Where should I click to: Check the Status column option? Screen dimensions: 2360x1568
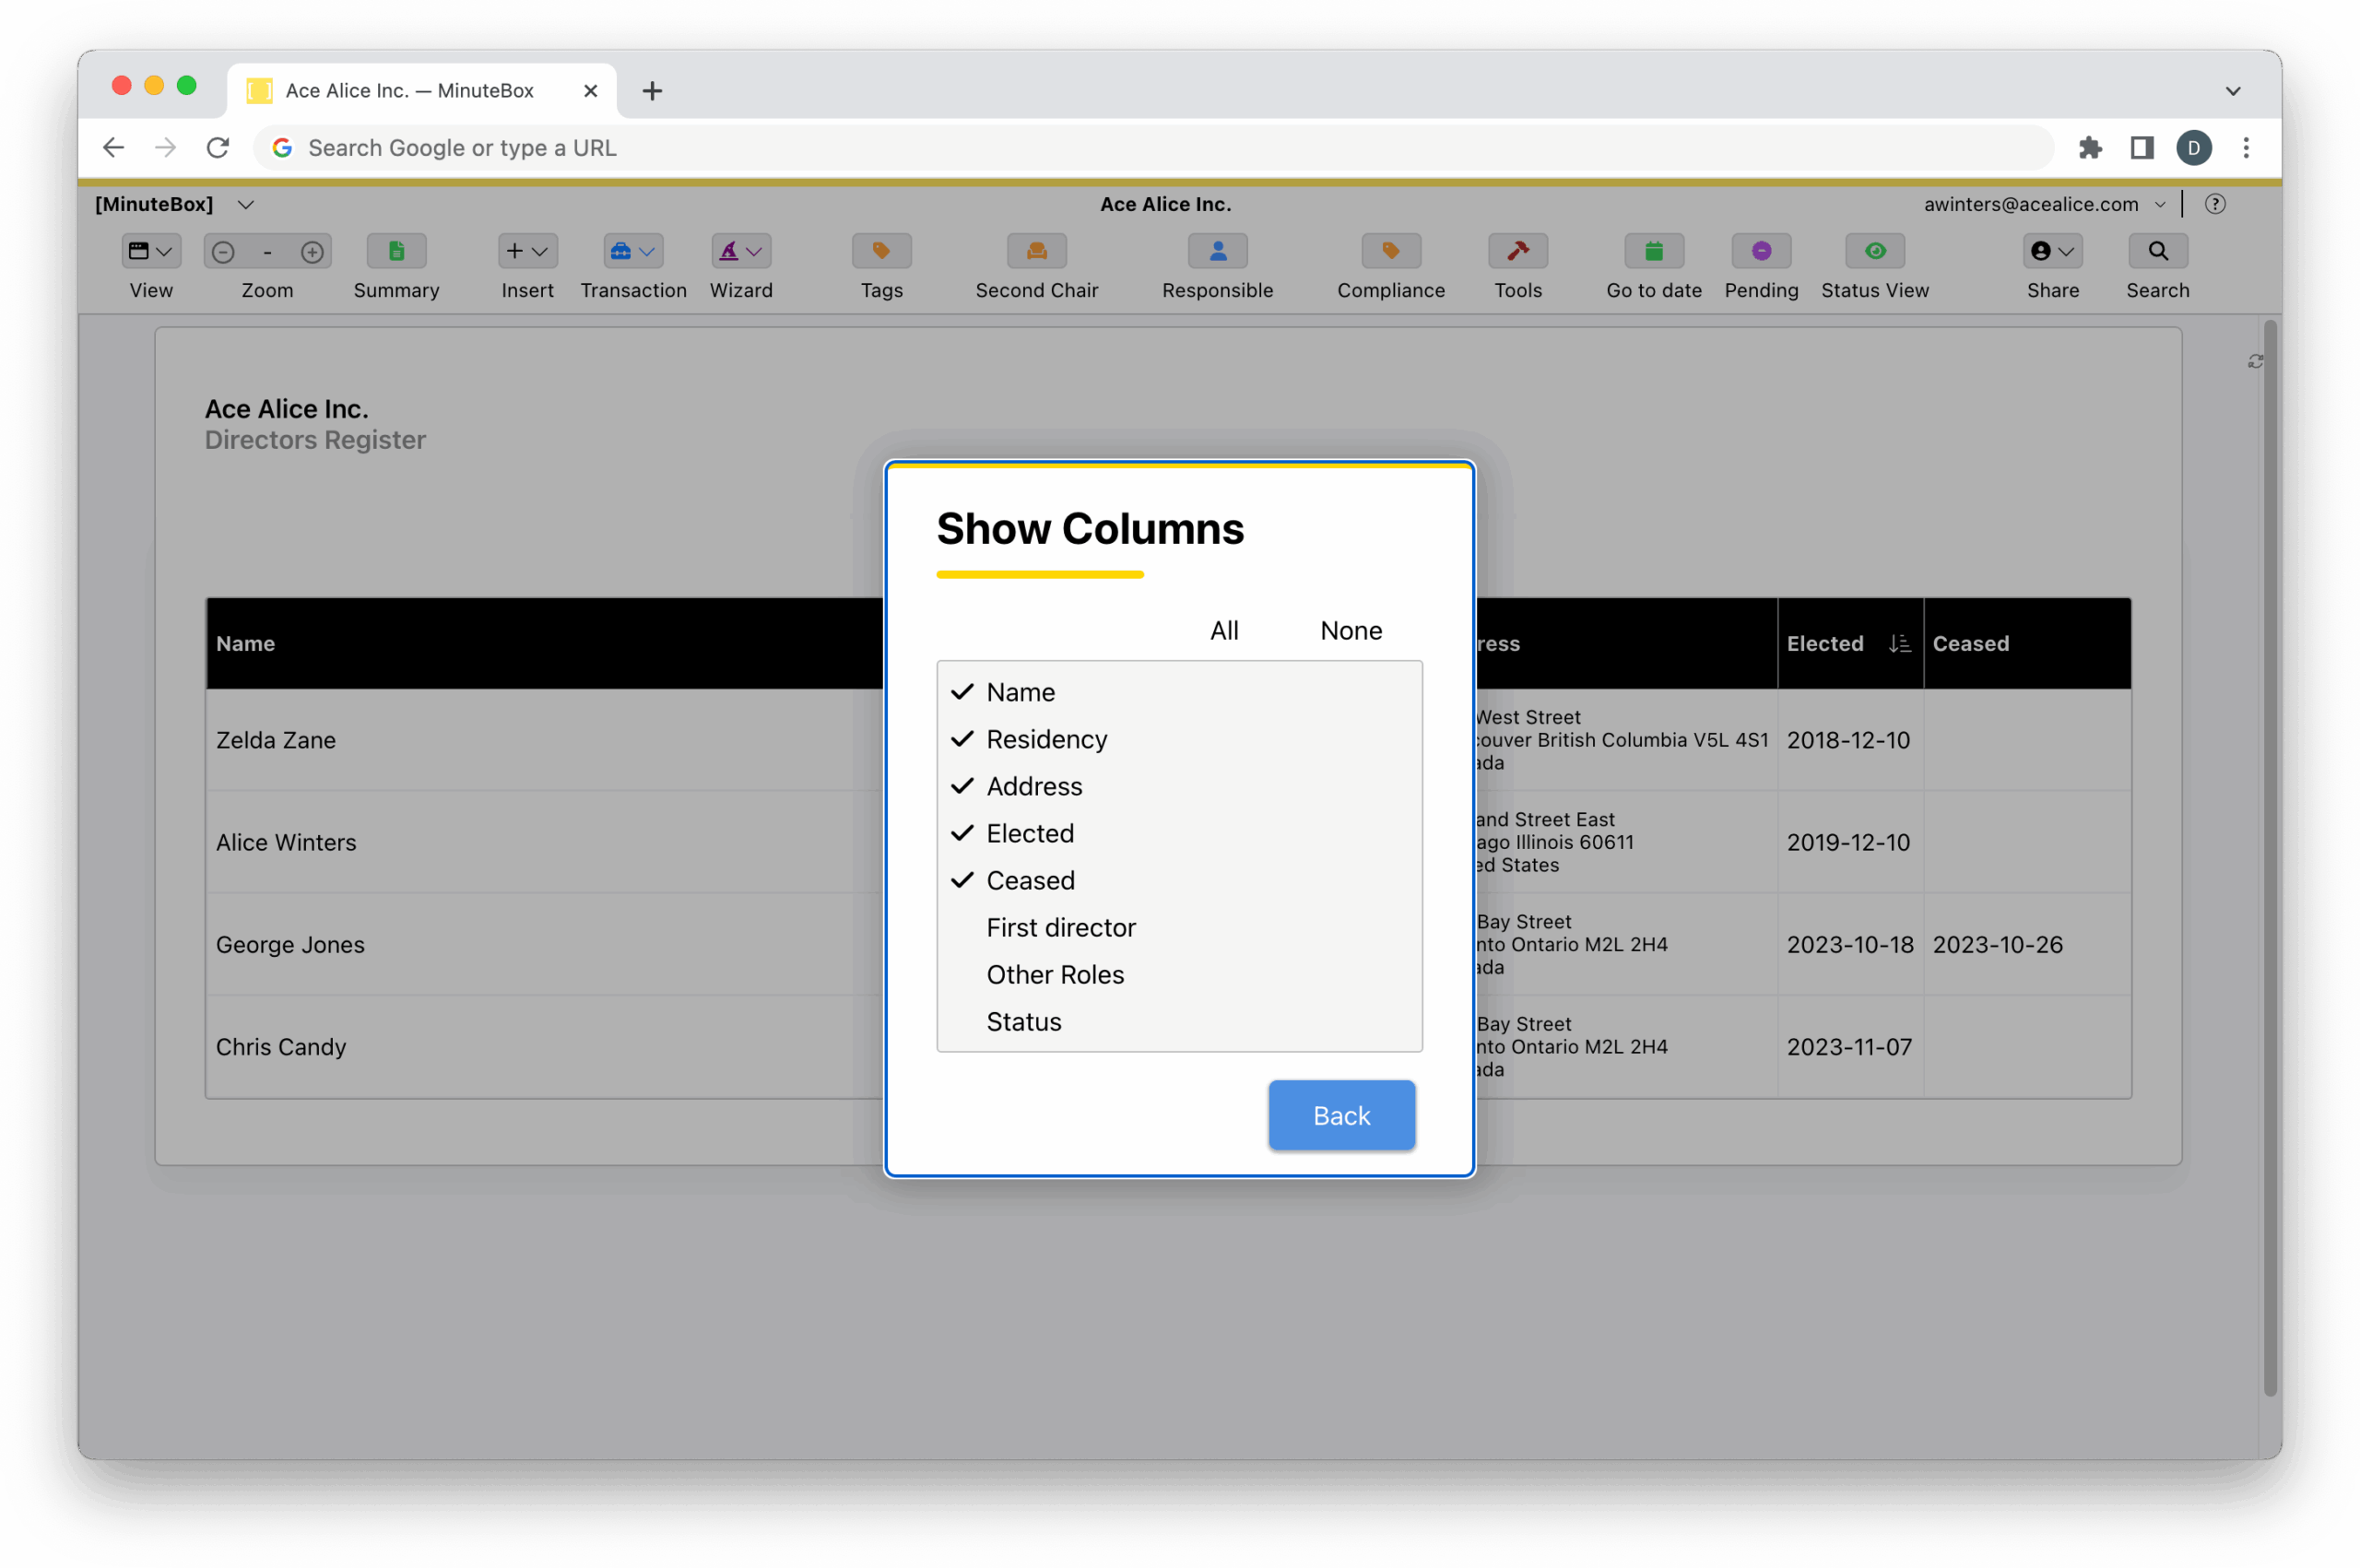[1023, 1021]
